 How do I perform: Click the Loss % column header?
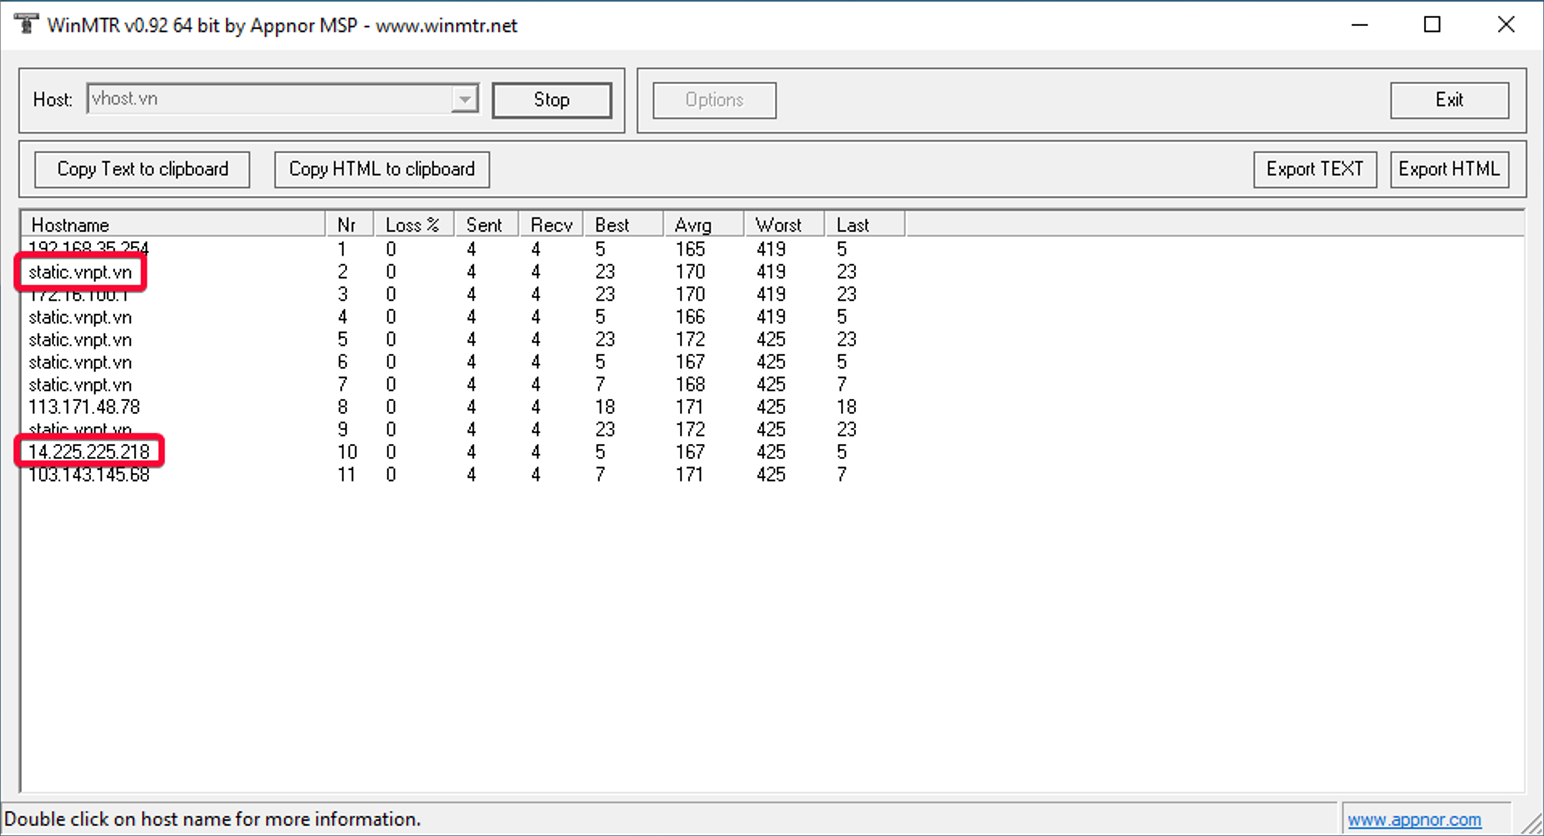tap(412, 225)
